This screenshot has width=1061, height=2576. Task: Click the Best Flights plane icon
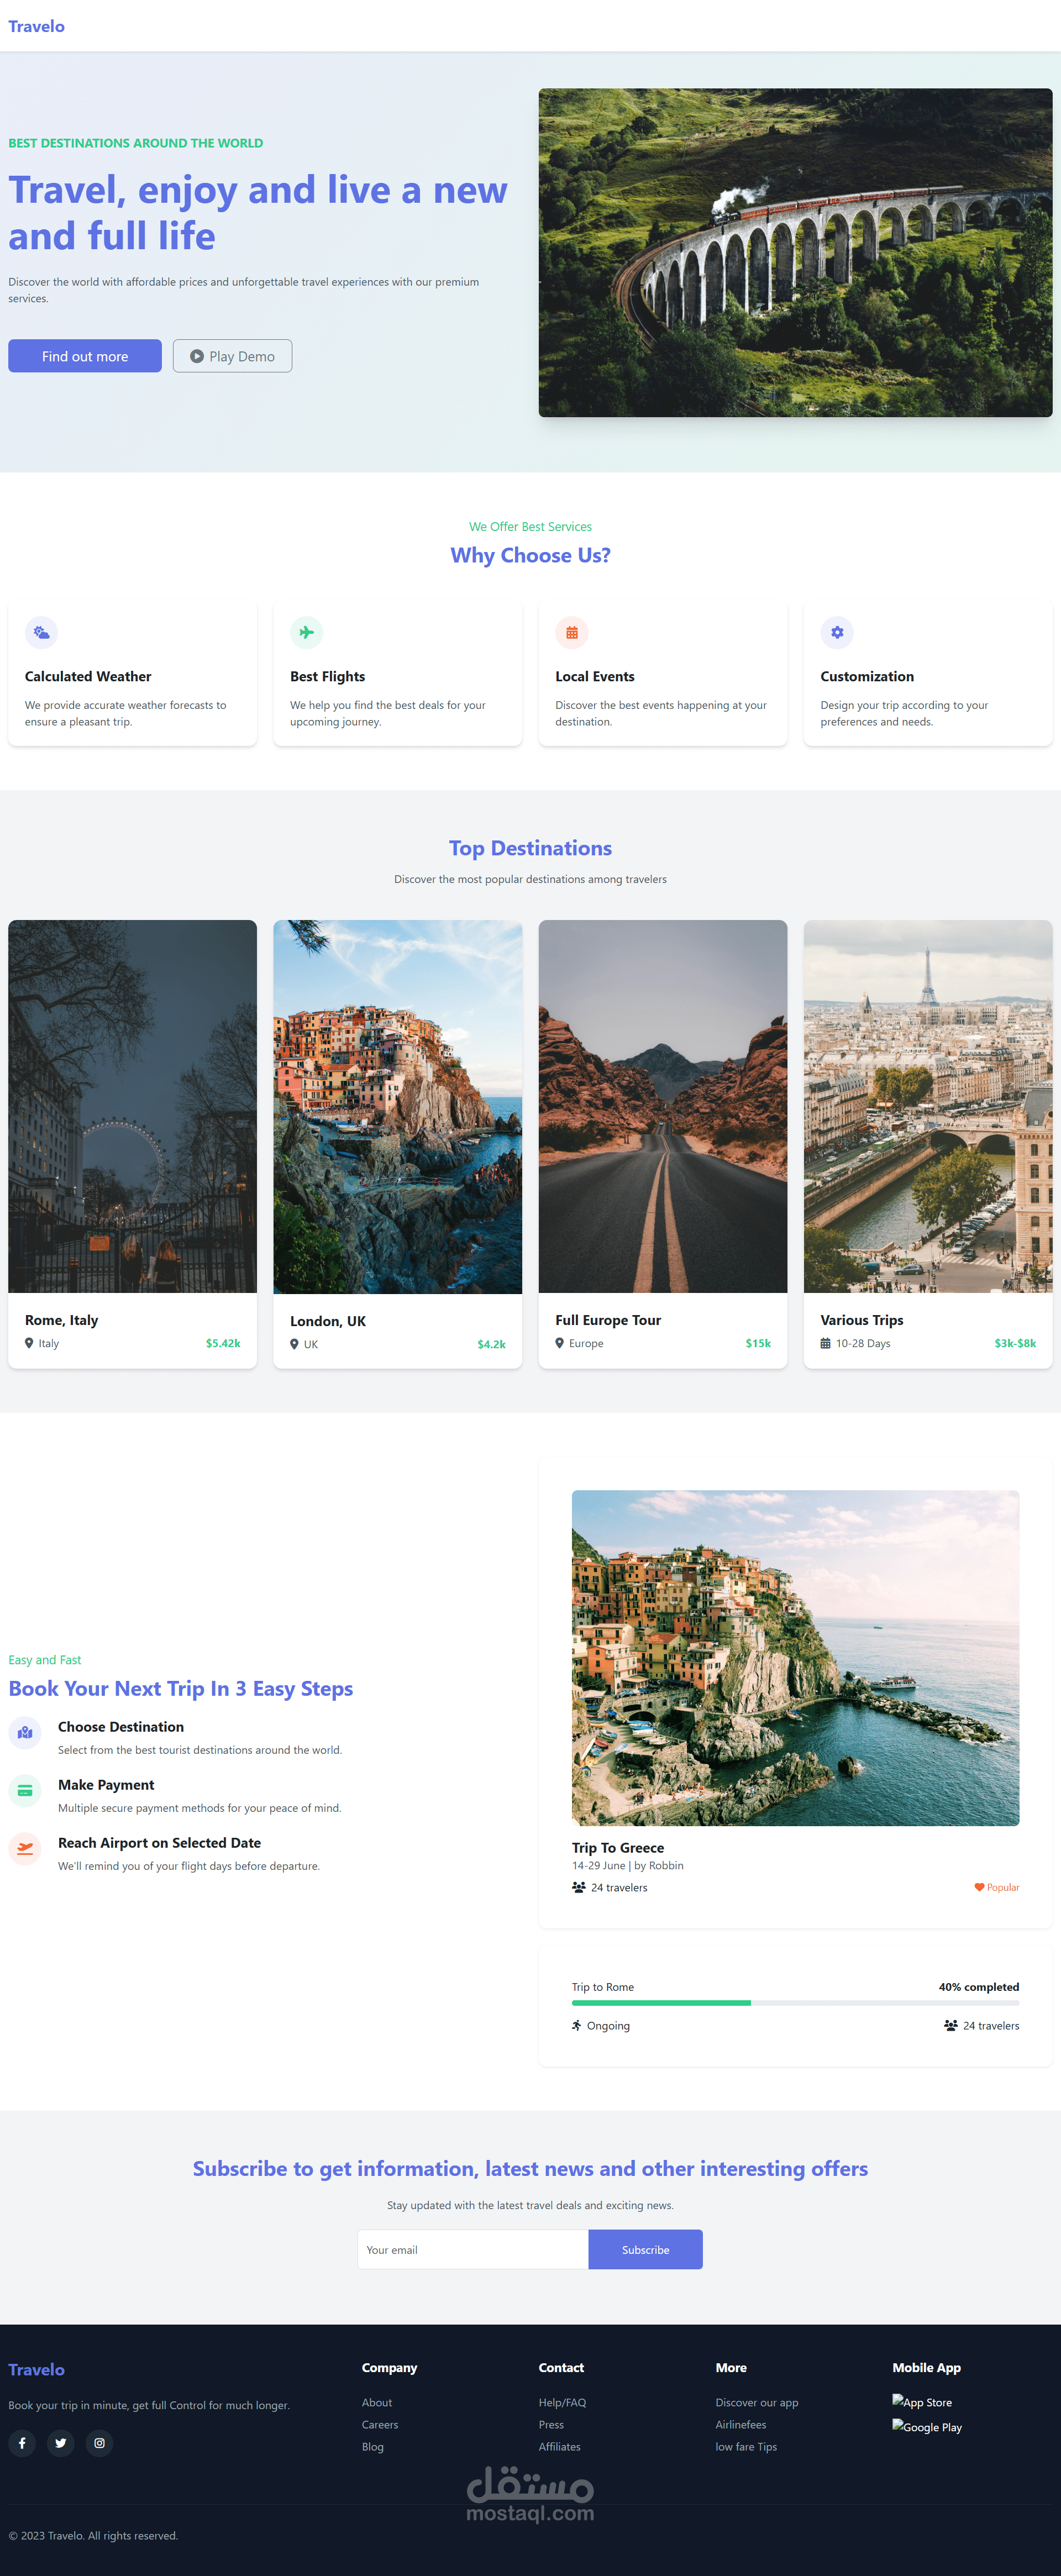[x=306, y=632]
